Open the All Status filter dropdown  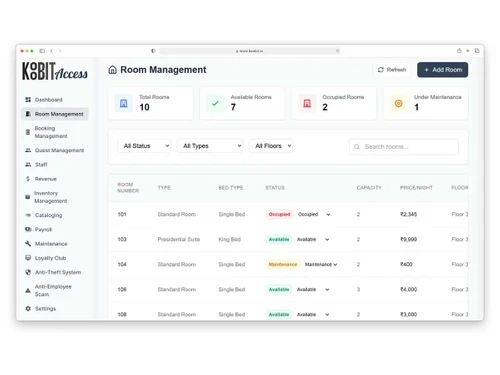tap(144, 146)
